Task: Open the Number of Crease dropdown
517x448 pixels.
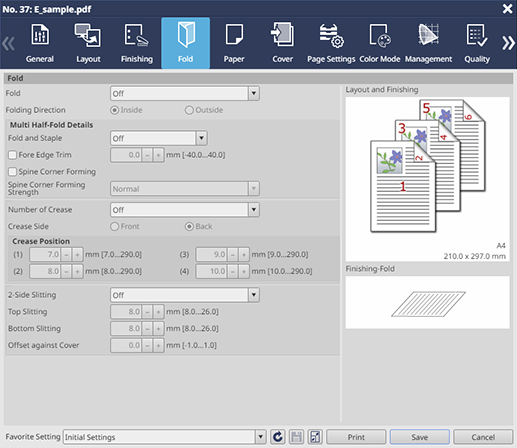Action: click(x=185, y=210)
